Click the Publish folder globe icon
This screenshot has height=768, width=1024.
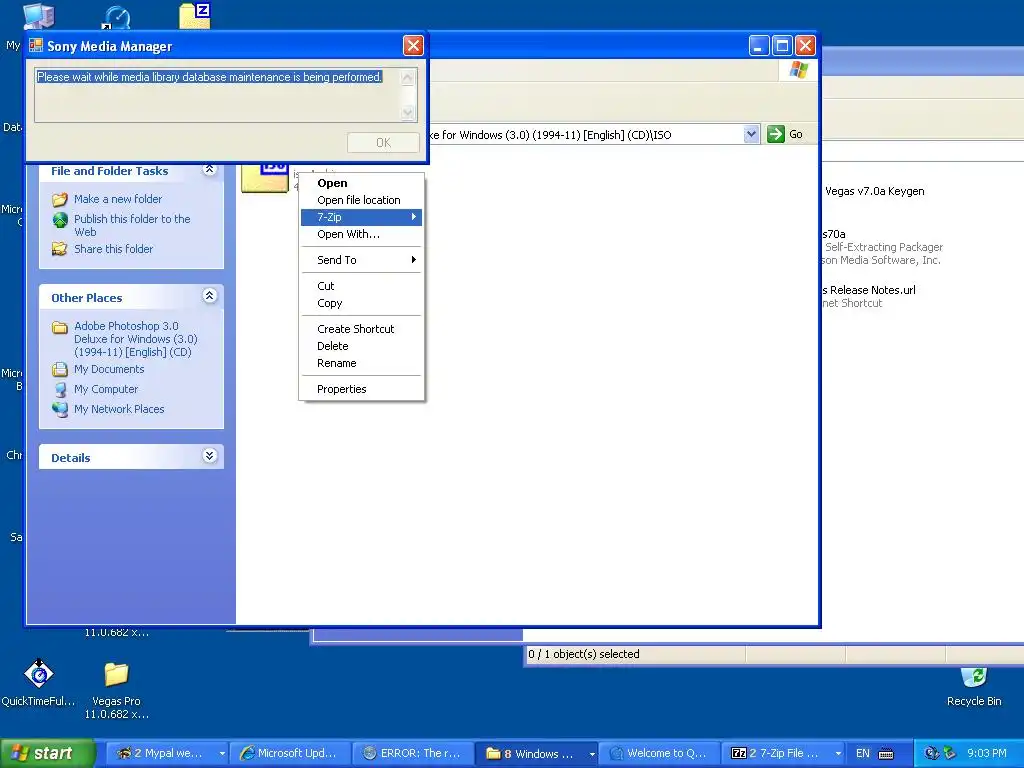(x=59, y=220)
